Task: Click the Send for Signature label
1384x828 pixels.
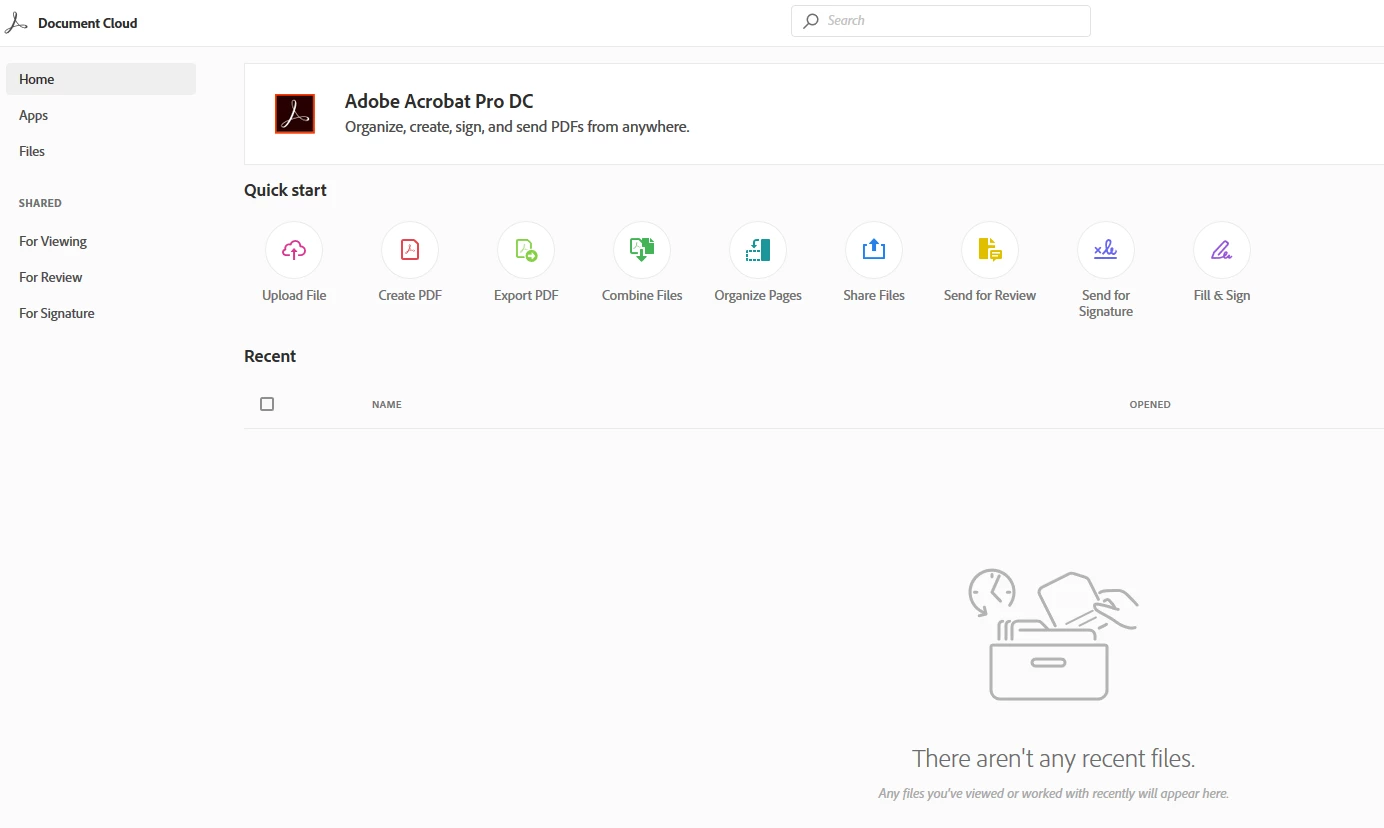Action: pos(1106,303)
